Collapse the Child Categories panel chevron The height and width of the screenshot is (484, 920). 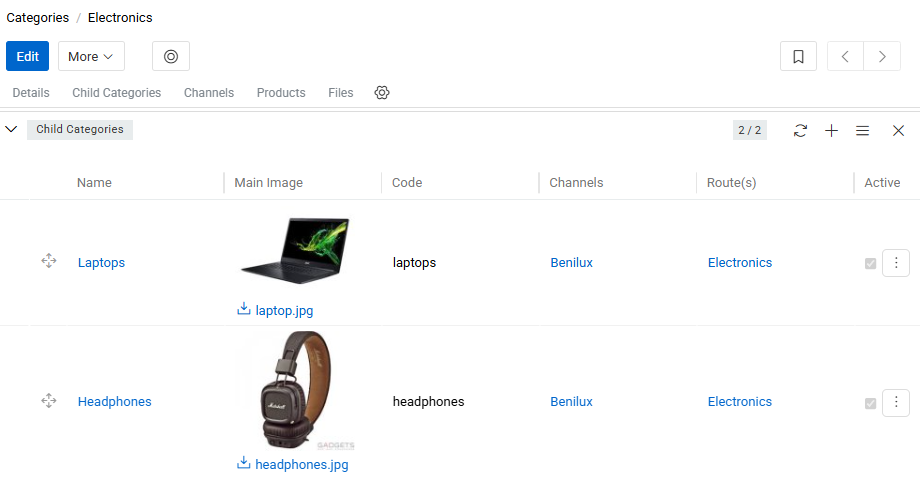11,129
